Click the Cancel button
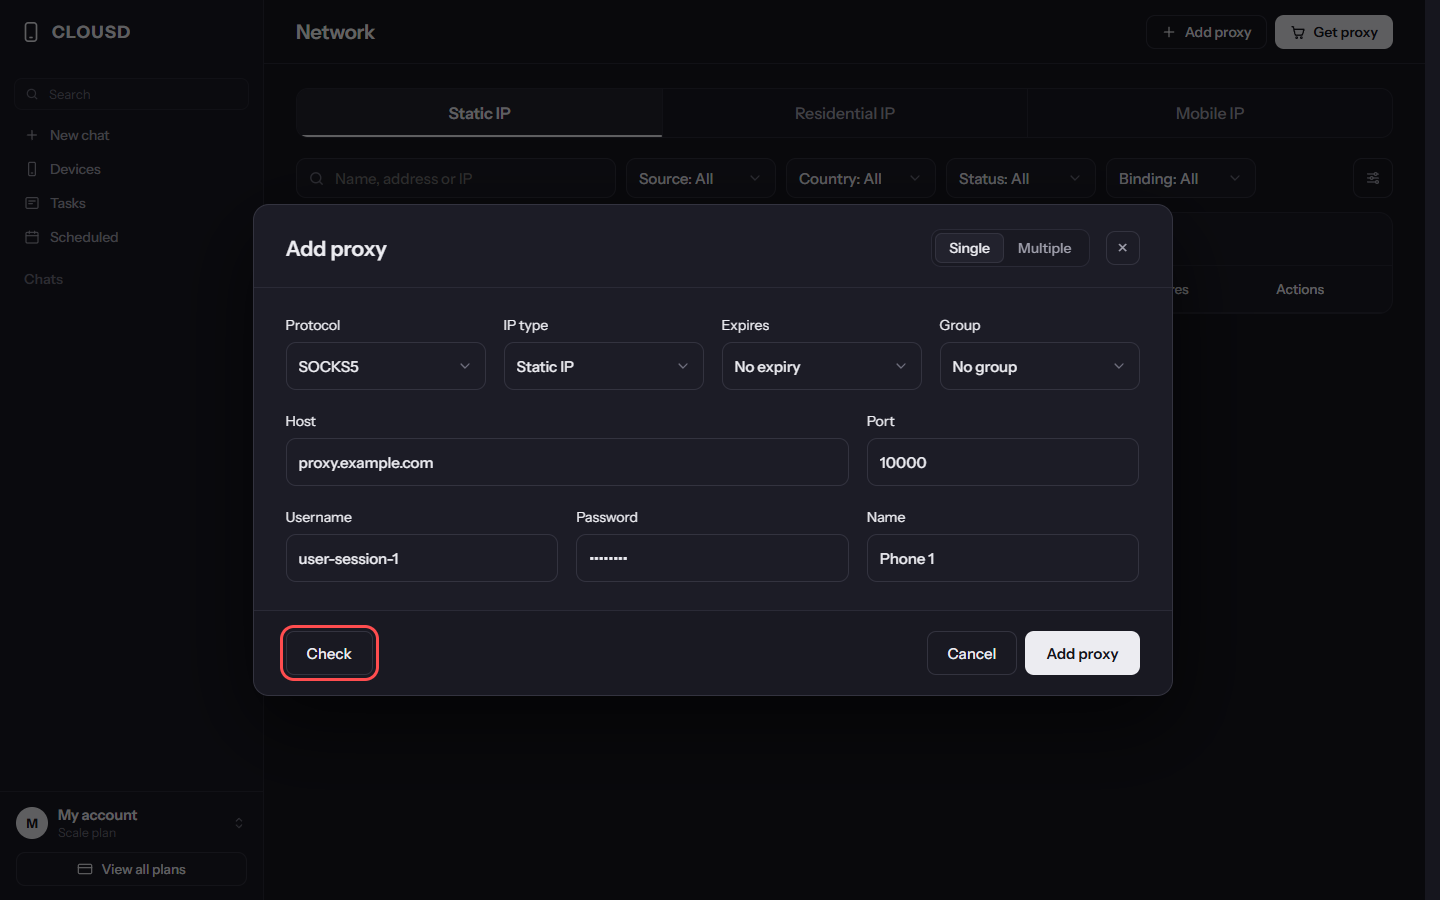The image size is (1440, 900). [x=971, y=653]
